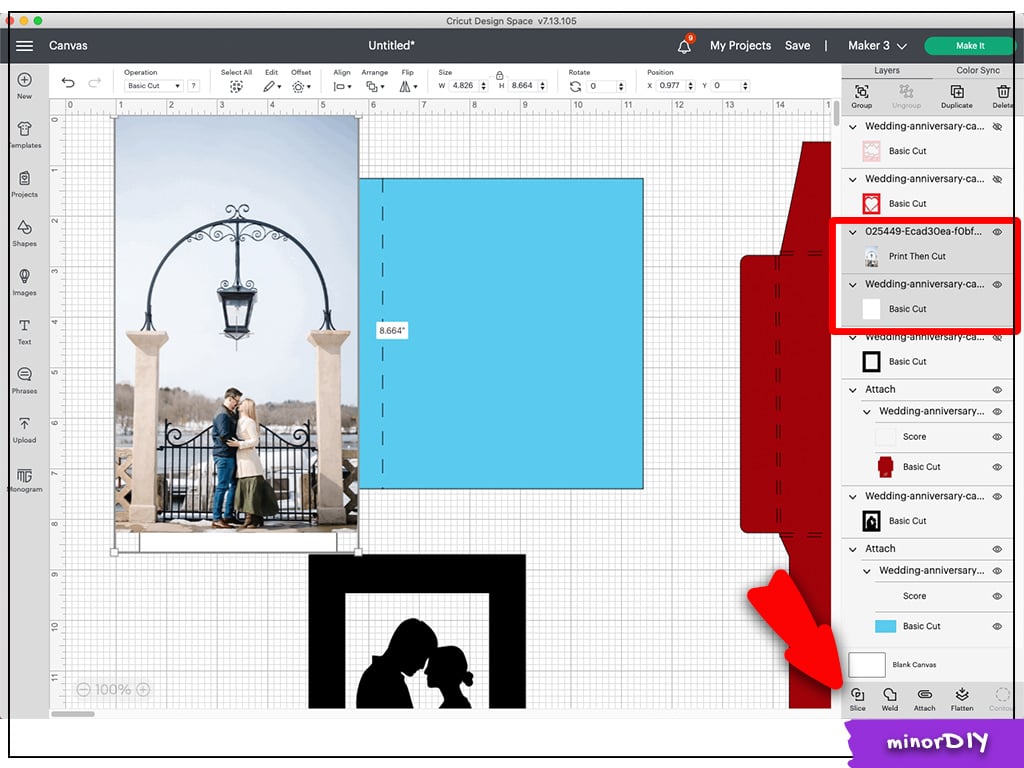Show the hidden group with red heart thumbnail
Viewport: 1024px width, 768px height.
(997, 179)
